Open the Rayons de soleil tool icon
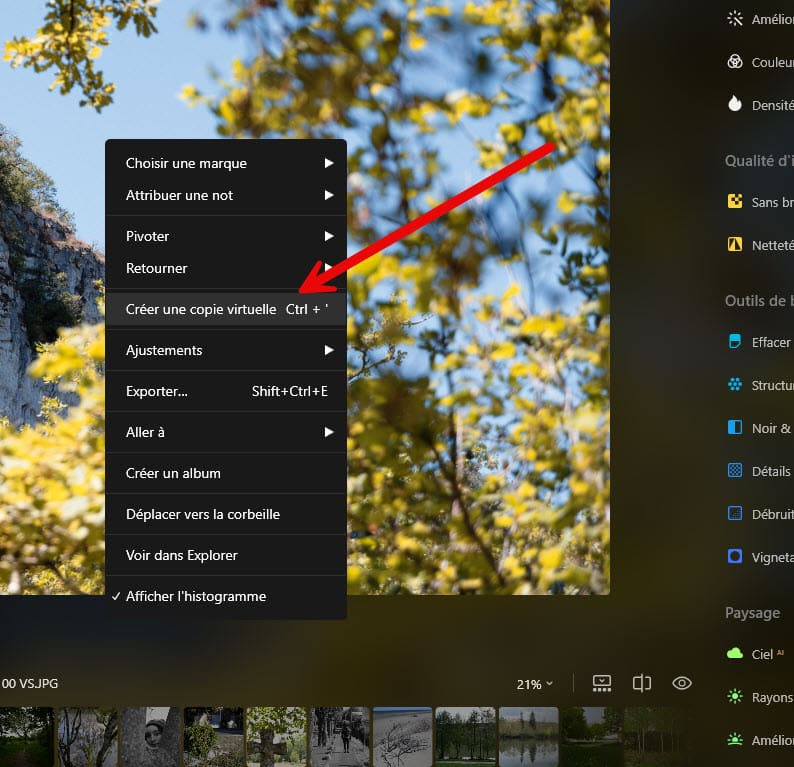Viewport: 794px width, 767px height. 735,697
